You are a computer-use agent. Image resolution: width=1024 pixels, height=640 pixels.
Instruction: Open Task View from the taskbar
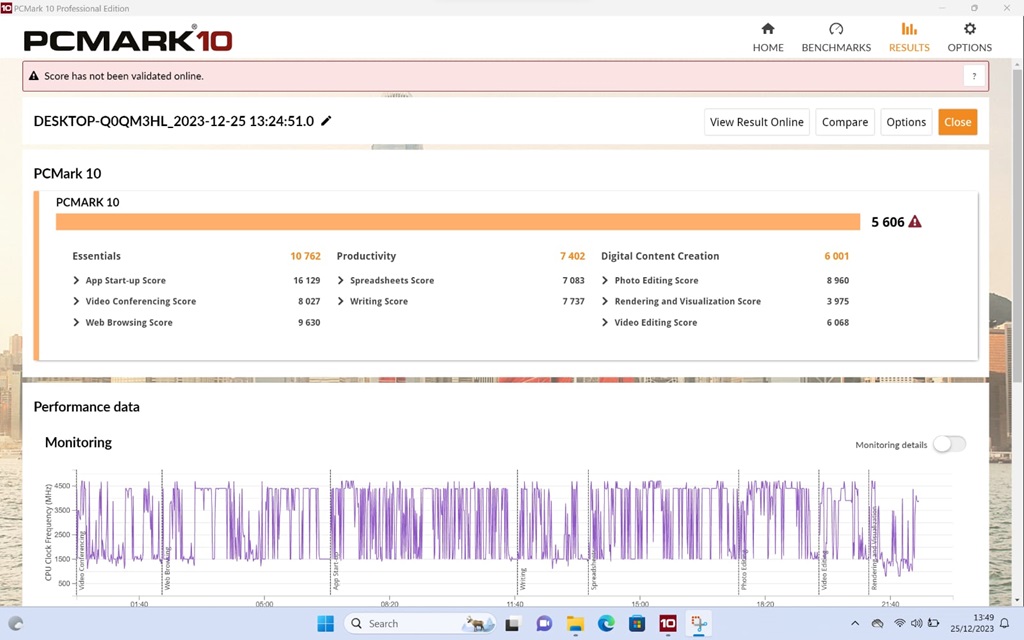click(x=512, y=624)
